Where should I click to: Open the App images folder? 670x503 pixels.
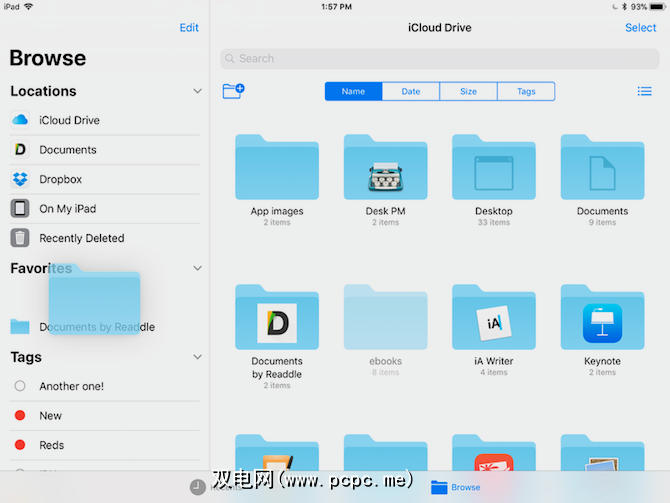277,167
